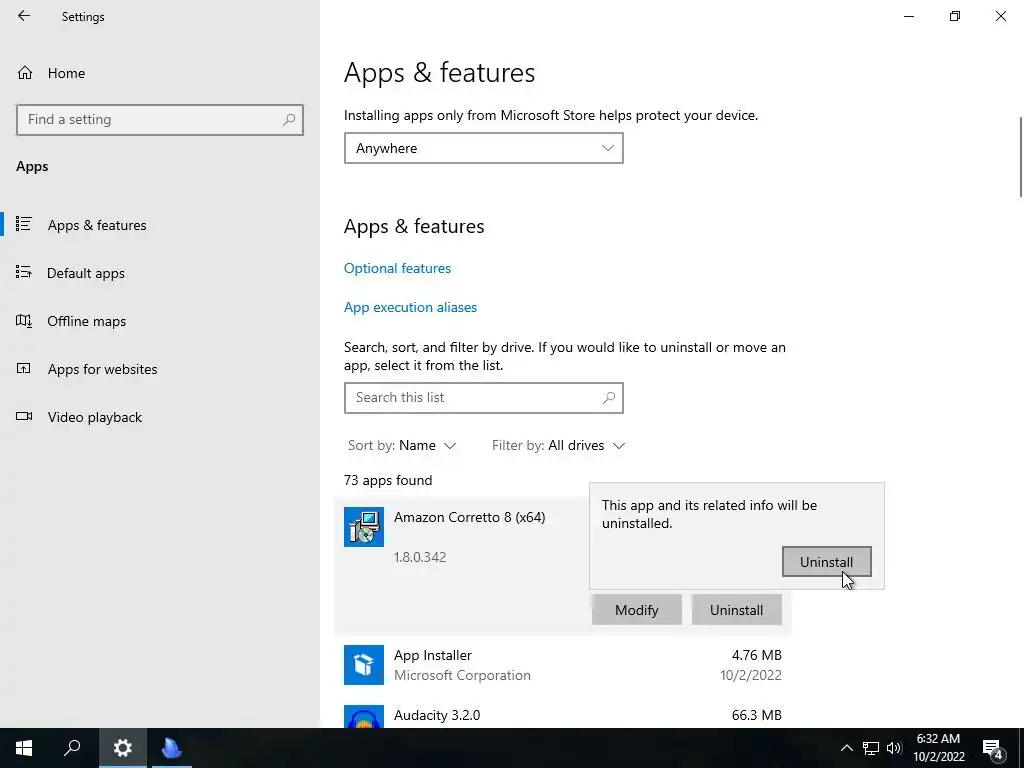Click the Apps for websites icon
This screenshot has height=768, width=1024.
(24, 368)
